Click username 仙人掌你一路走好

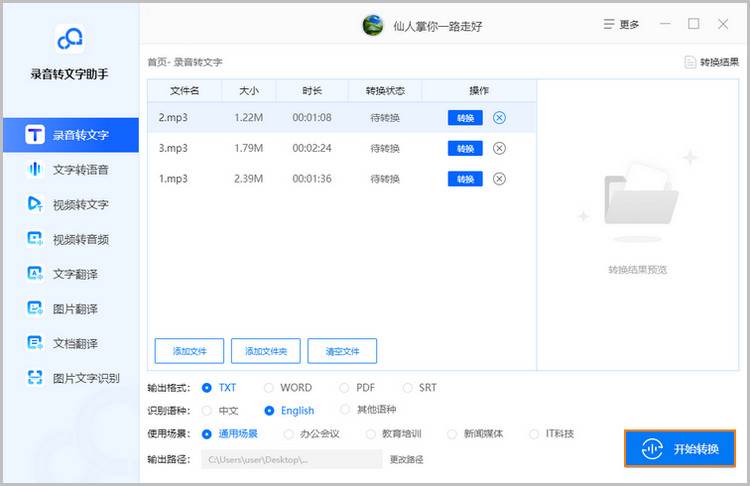(438, 26)
